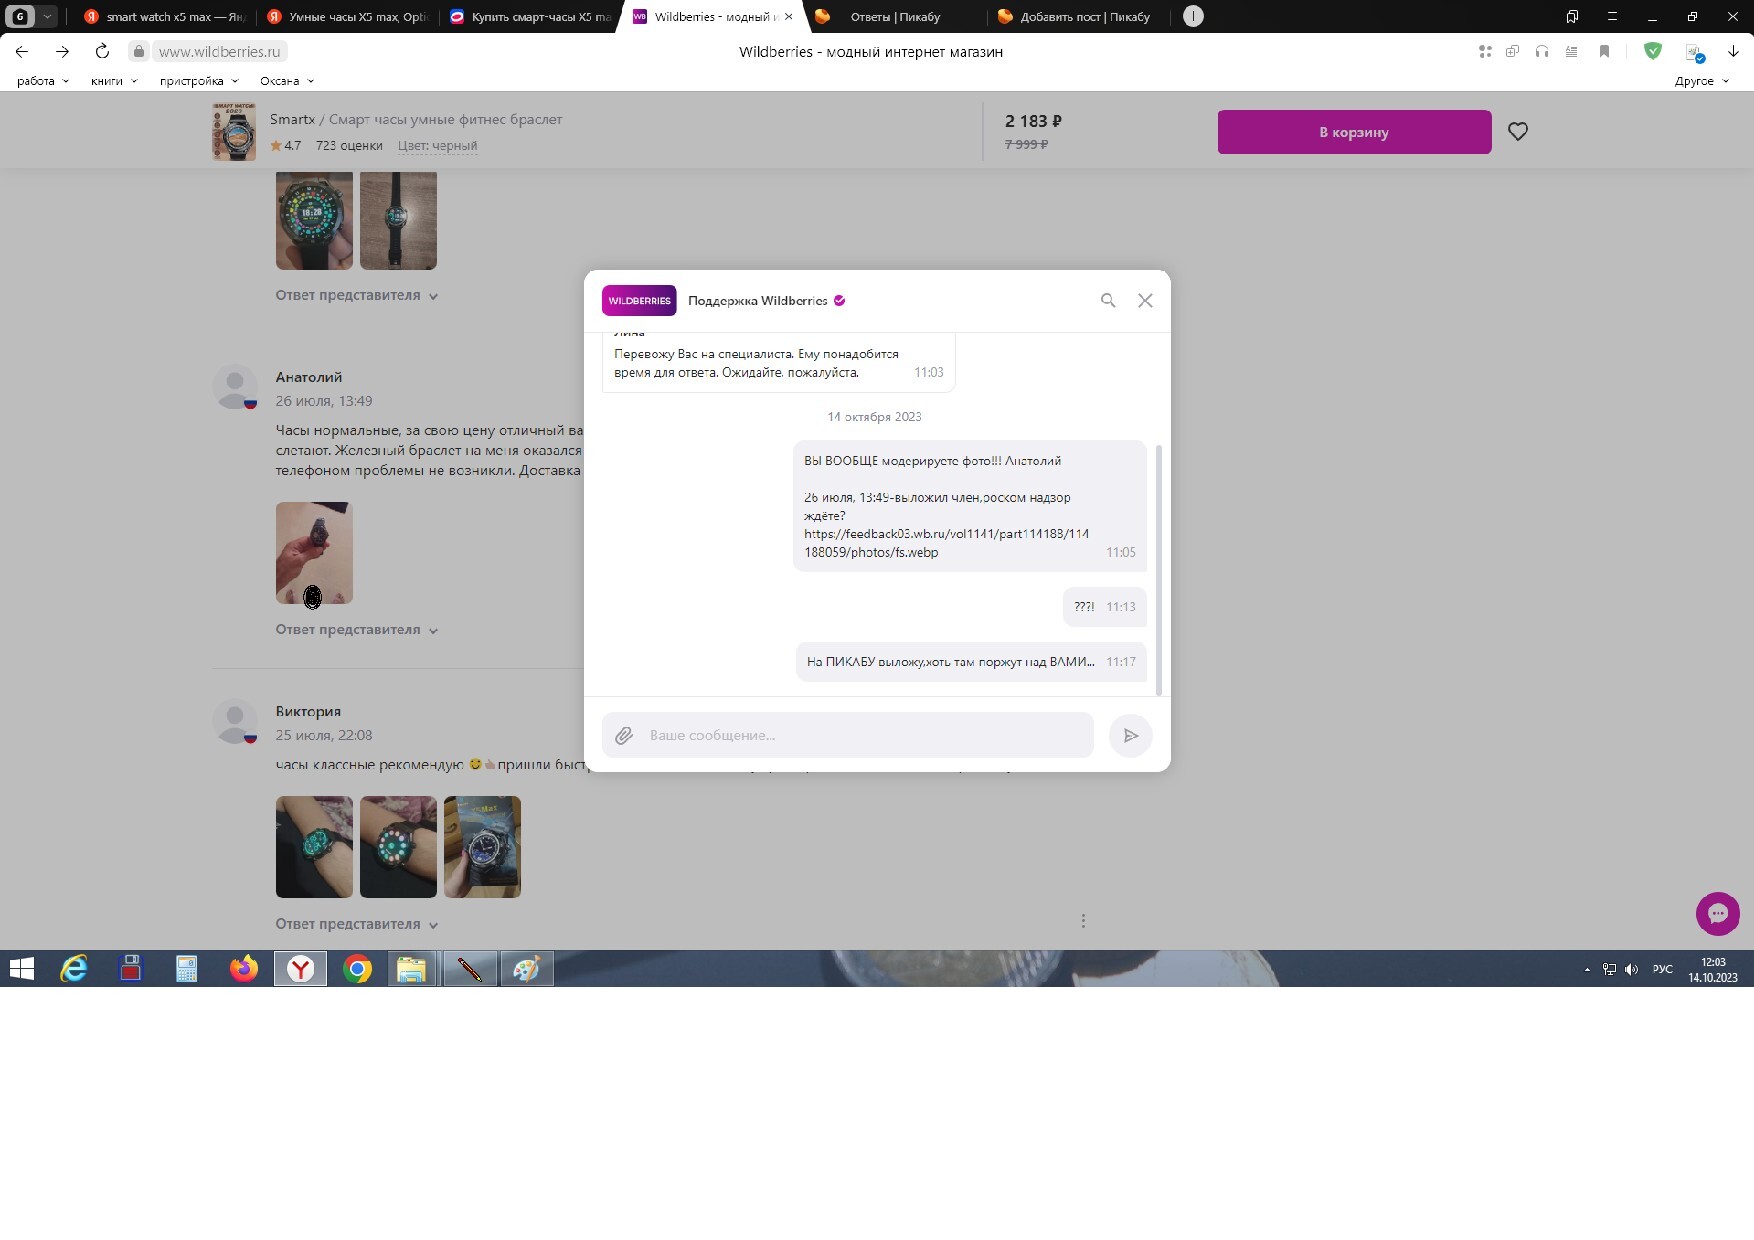The image size is (1754, 1240).
Task: Open the 'пристройка' bookmarks folder
Action: pyautogui.click(x=199, y=81)
